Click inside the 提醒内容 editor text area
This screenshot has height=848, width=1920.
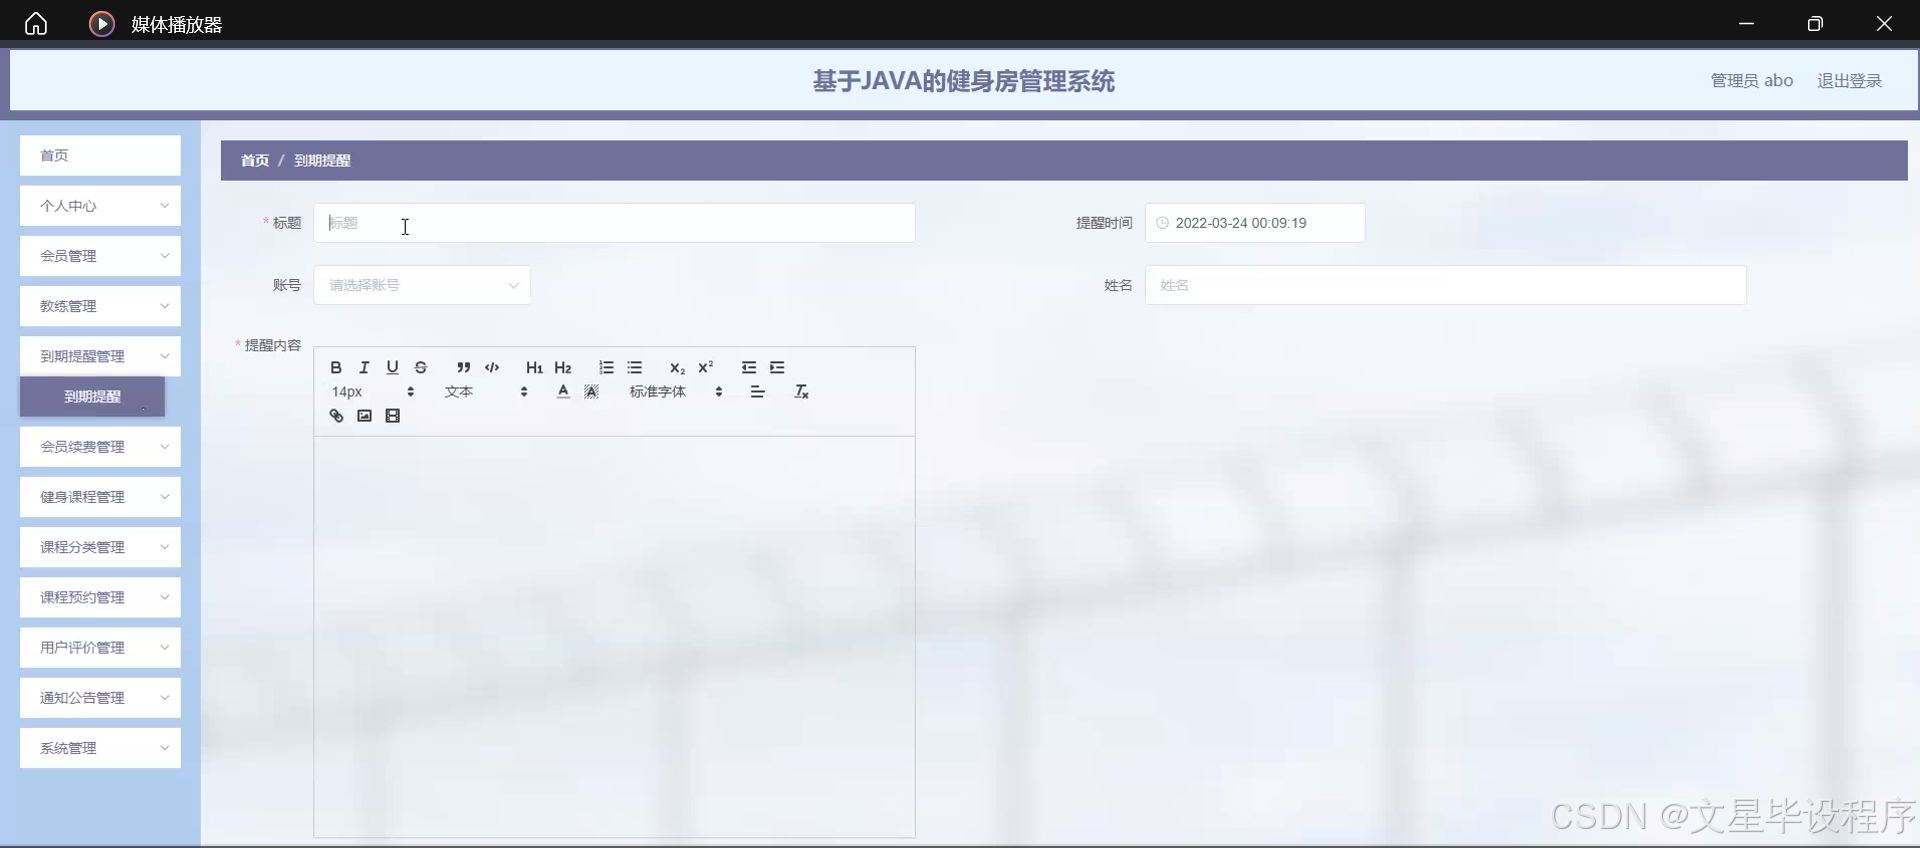614,636
